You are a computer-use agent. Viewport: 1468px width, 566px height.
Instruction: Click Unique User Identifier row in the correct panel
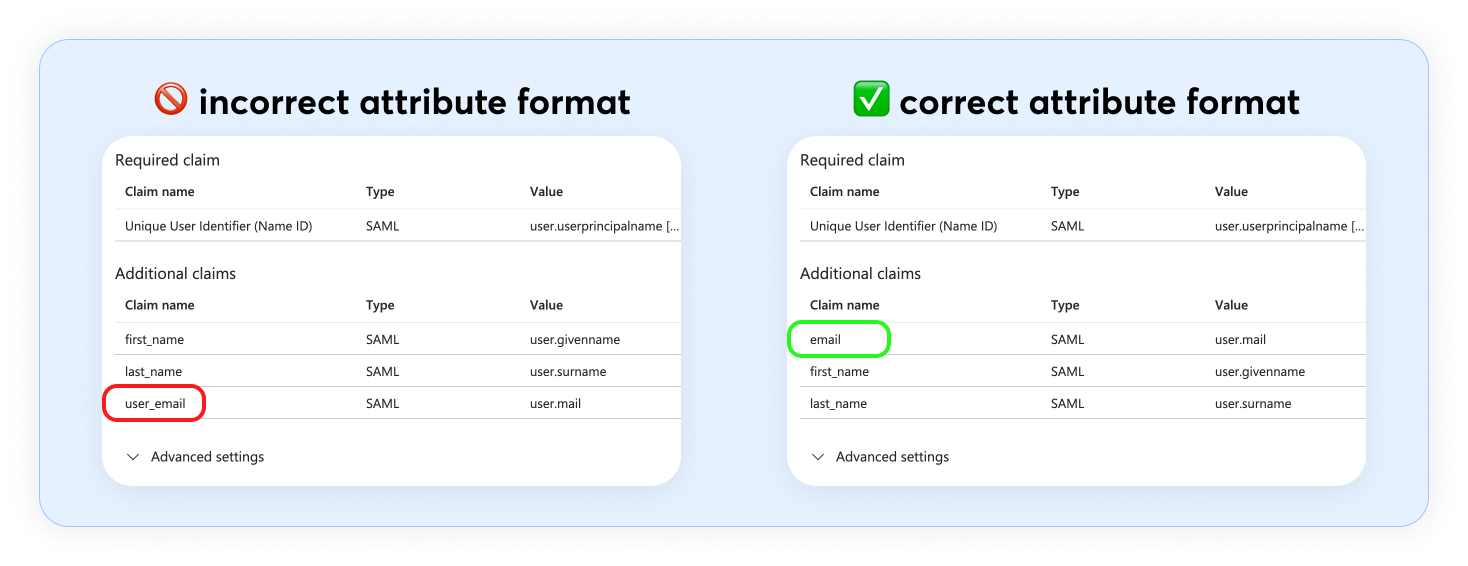903,227
